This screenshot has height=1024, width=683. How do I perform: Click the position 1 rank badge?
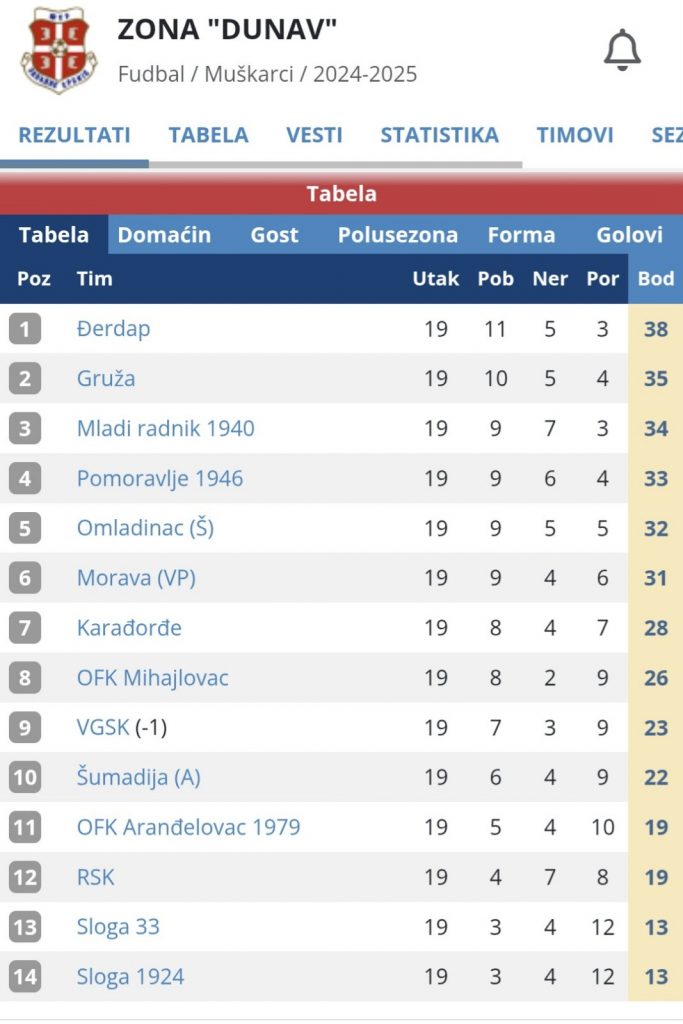25,328
